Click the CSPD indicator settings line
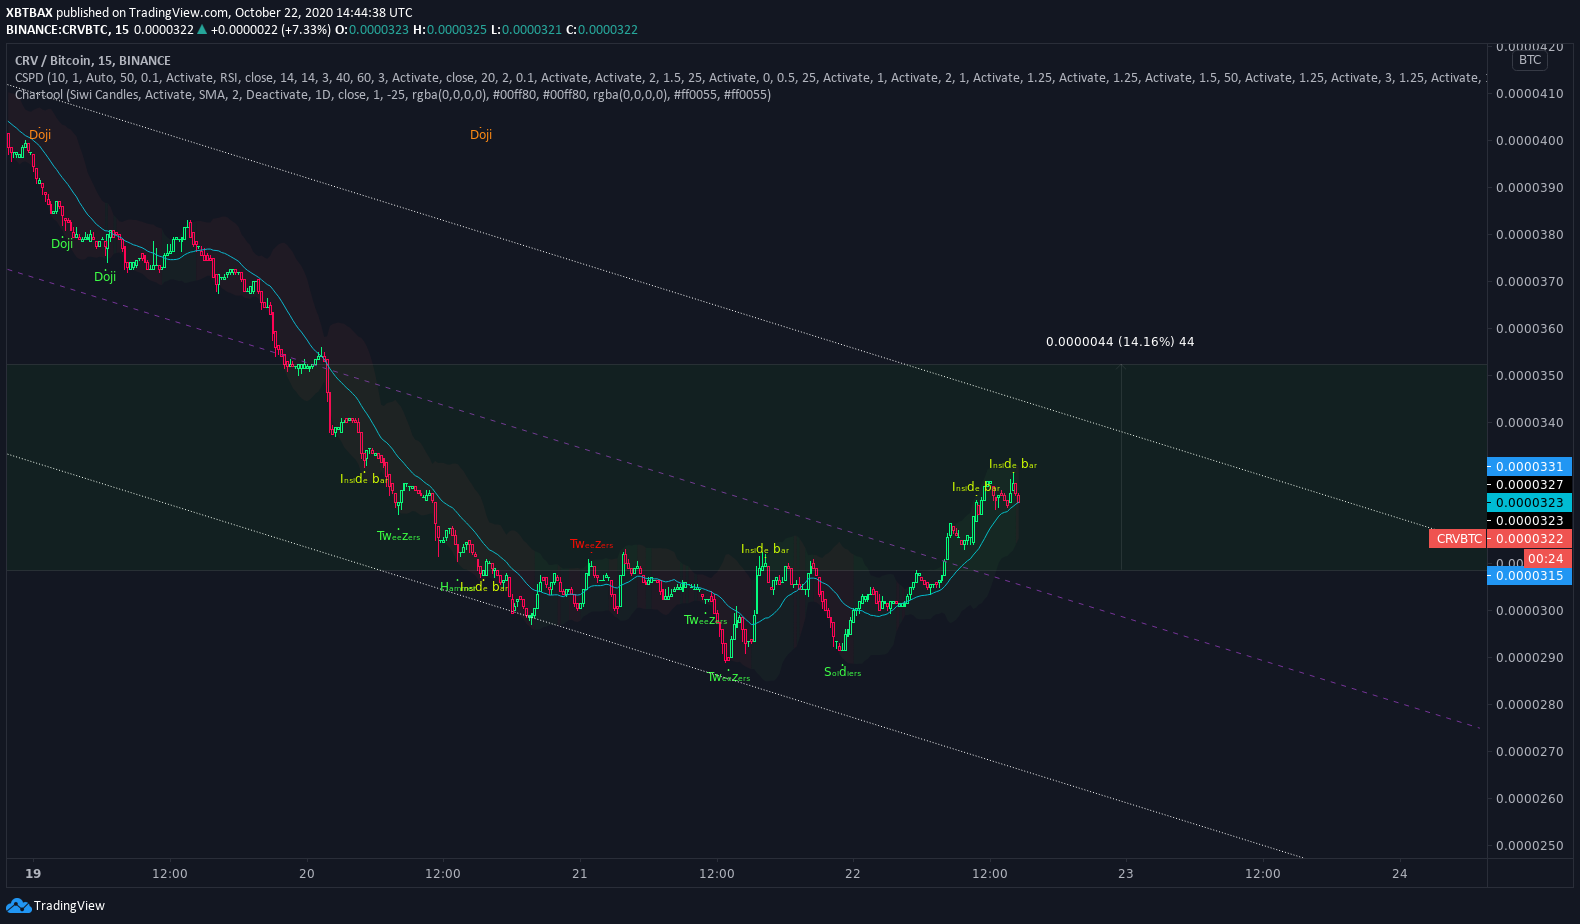Screen dimensions: 1580x924 [x=750, y=78]
